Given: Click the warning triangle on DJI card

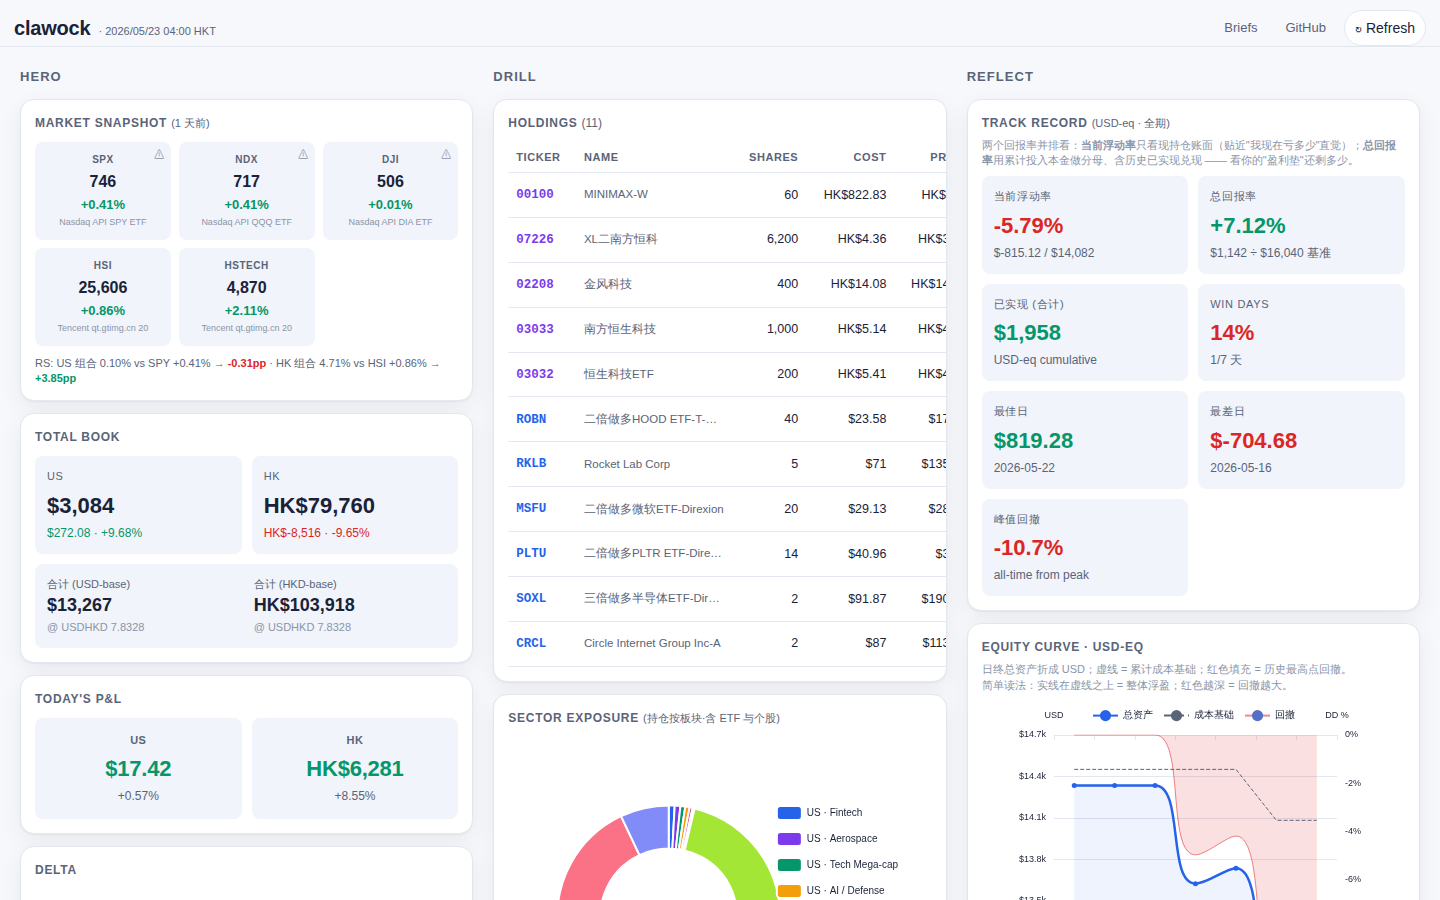Looking at the screenshot, I should coord(446,154).
